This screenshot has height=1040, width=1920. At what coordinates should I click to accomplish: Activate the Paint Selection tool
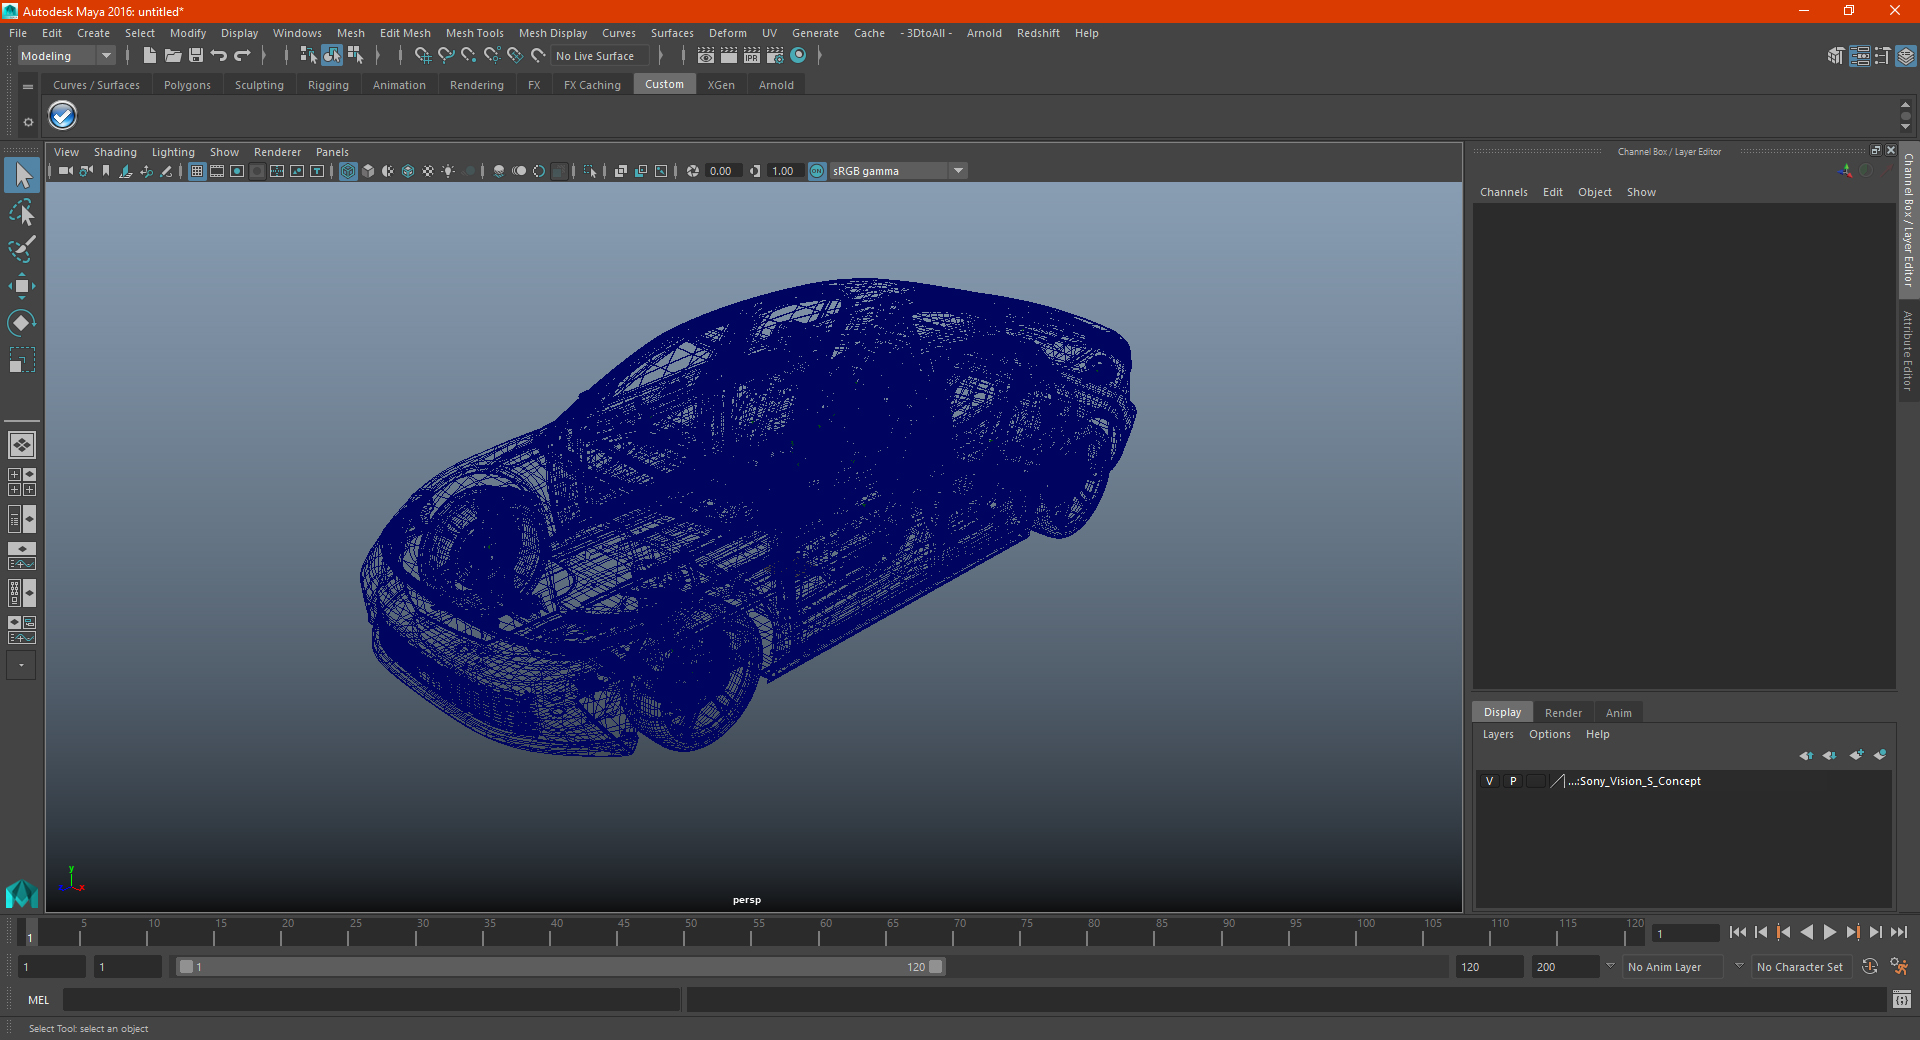click(x=22, y=249)
